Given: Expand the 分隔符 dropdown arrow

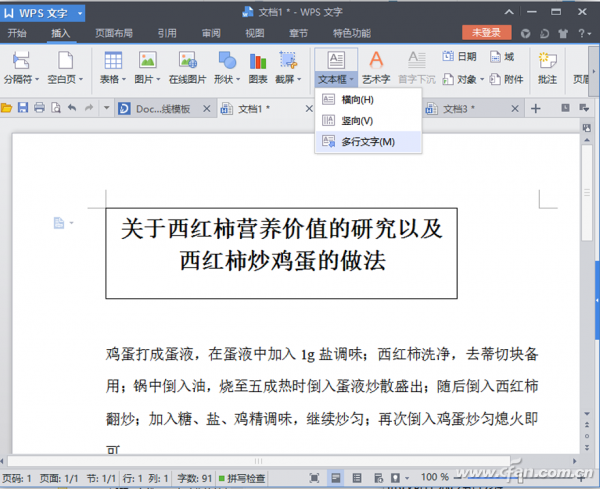Looking at the screenshot, I should tap(37, 80).
